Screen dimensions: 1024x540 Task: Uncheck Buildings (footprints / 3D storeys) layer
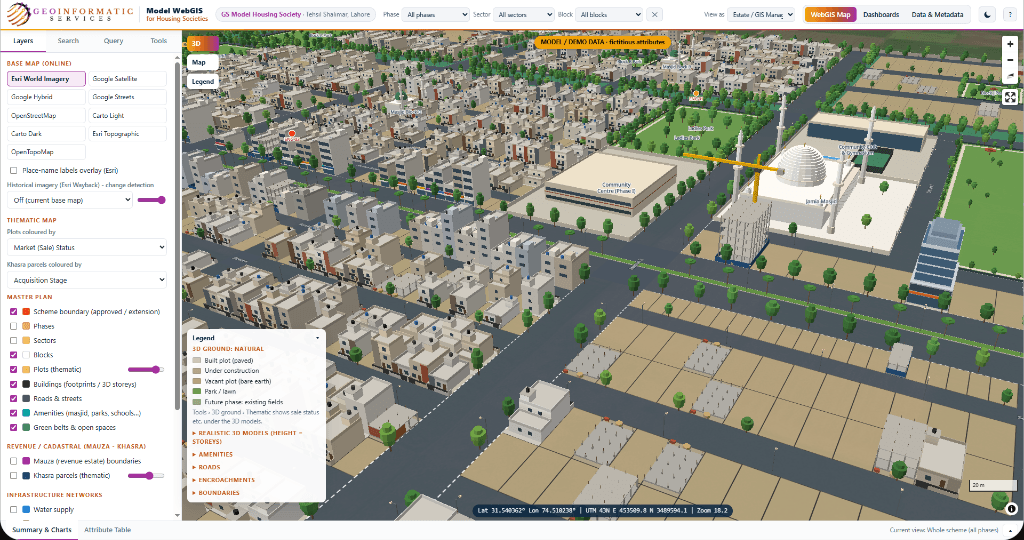pyautogui.click(x=13, y=384)
